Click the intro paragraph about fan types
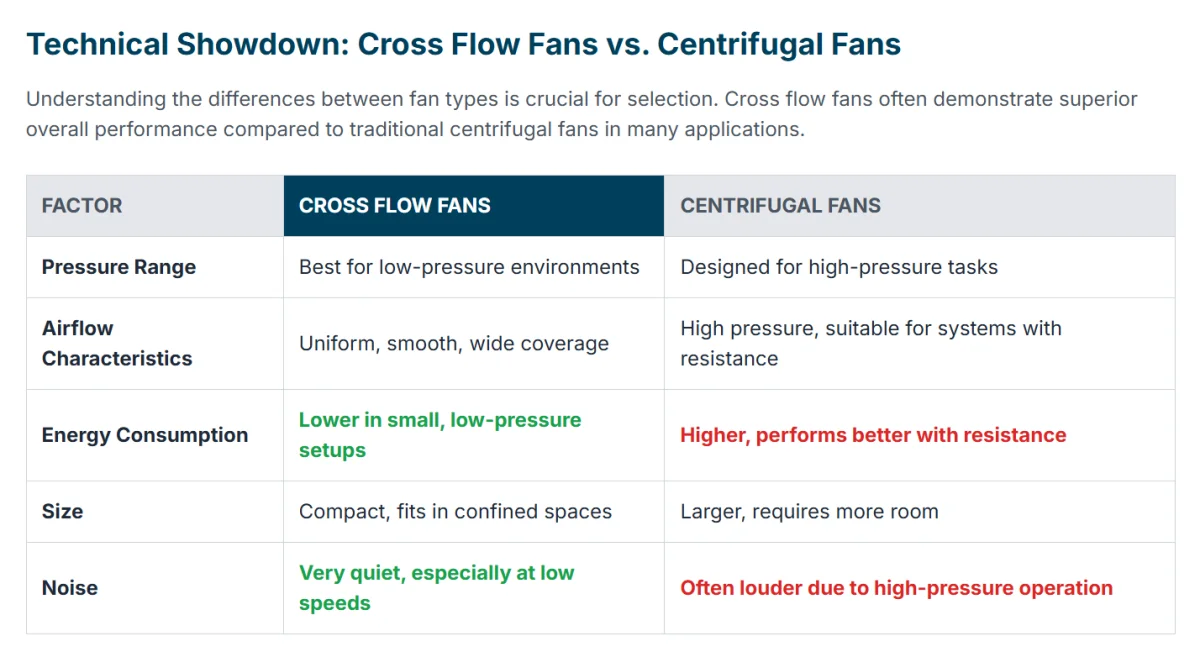1200x657 pixels. (x=582, y=114)
